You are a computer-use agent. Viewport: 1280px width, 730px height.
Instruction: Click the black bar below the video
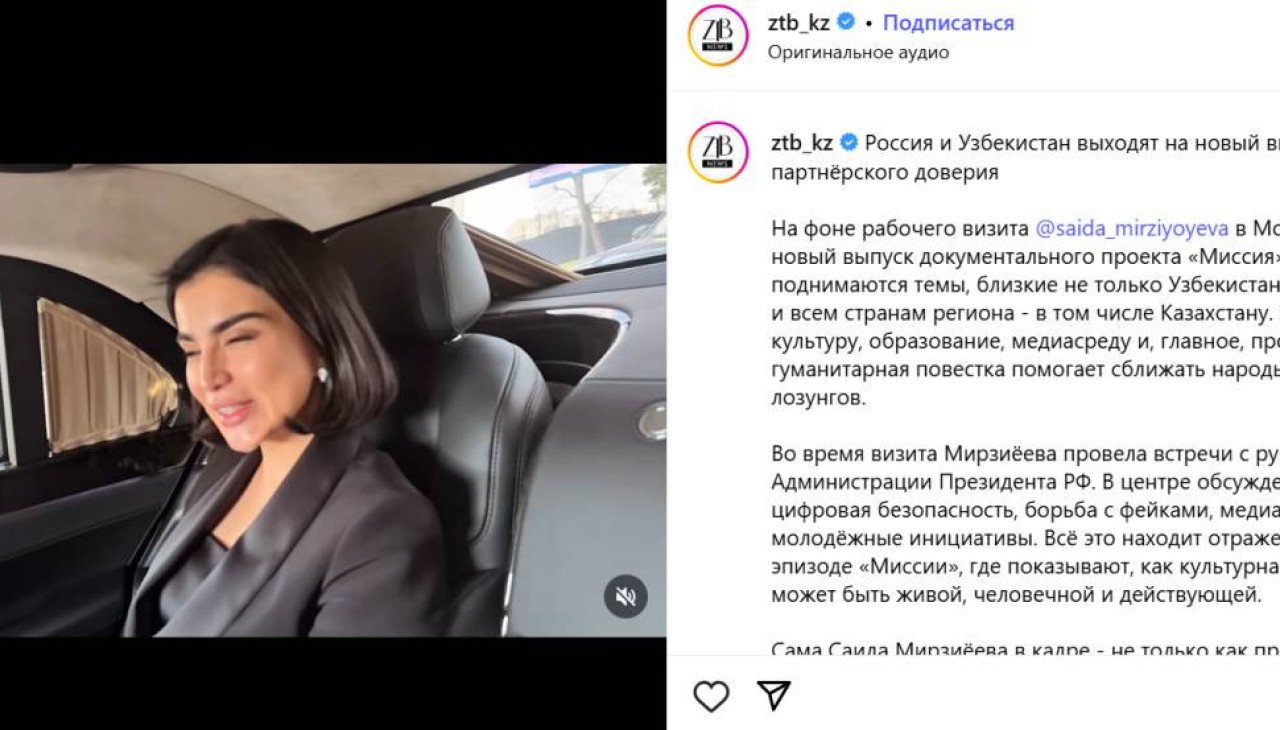pos(333,683)
